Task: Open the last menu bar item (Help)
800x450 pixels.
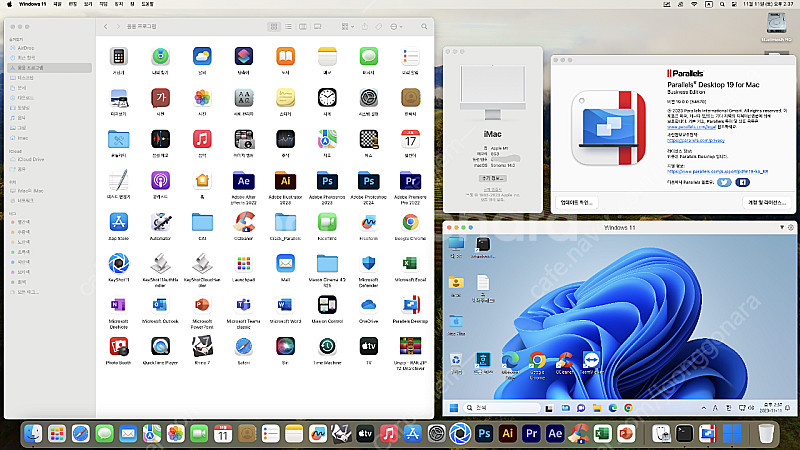Action: tap(147, 4)
